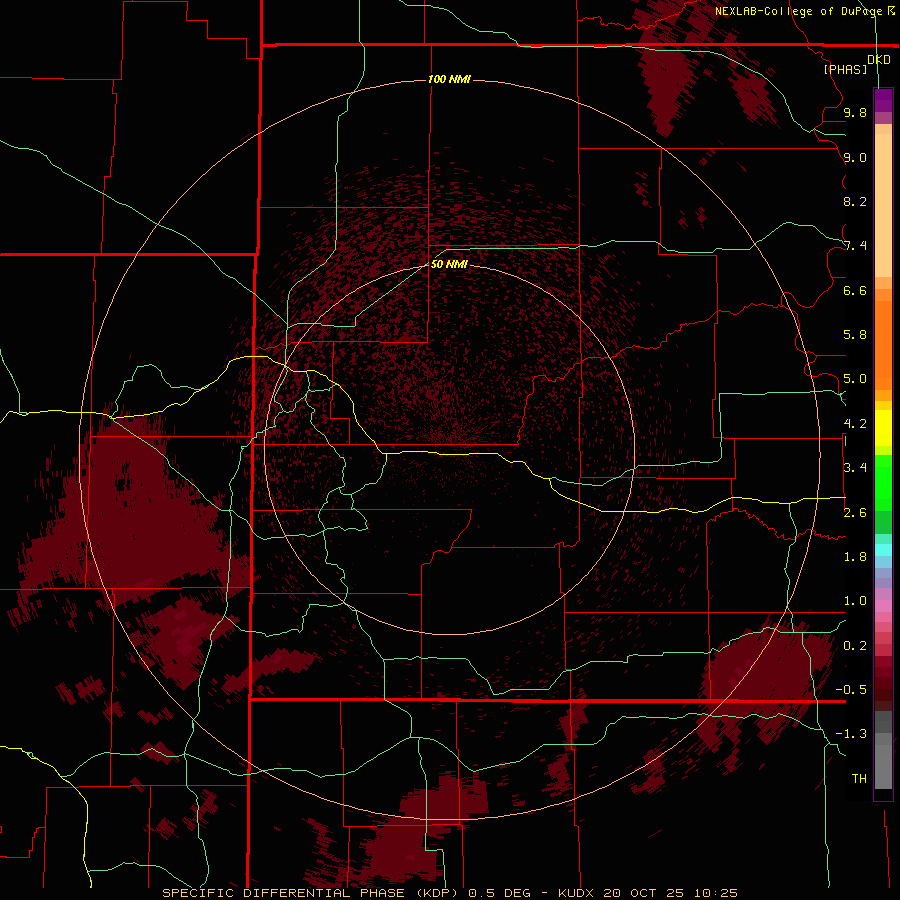Click the gray band at color scale bottom

pyautogui.click(x=883, y=761)
